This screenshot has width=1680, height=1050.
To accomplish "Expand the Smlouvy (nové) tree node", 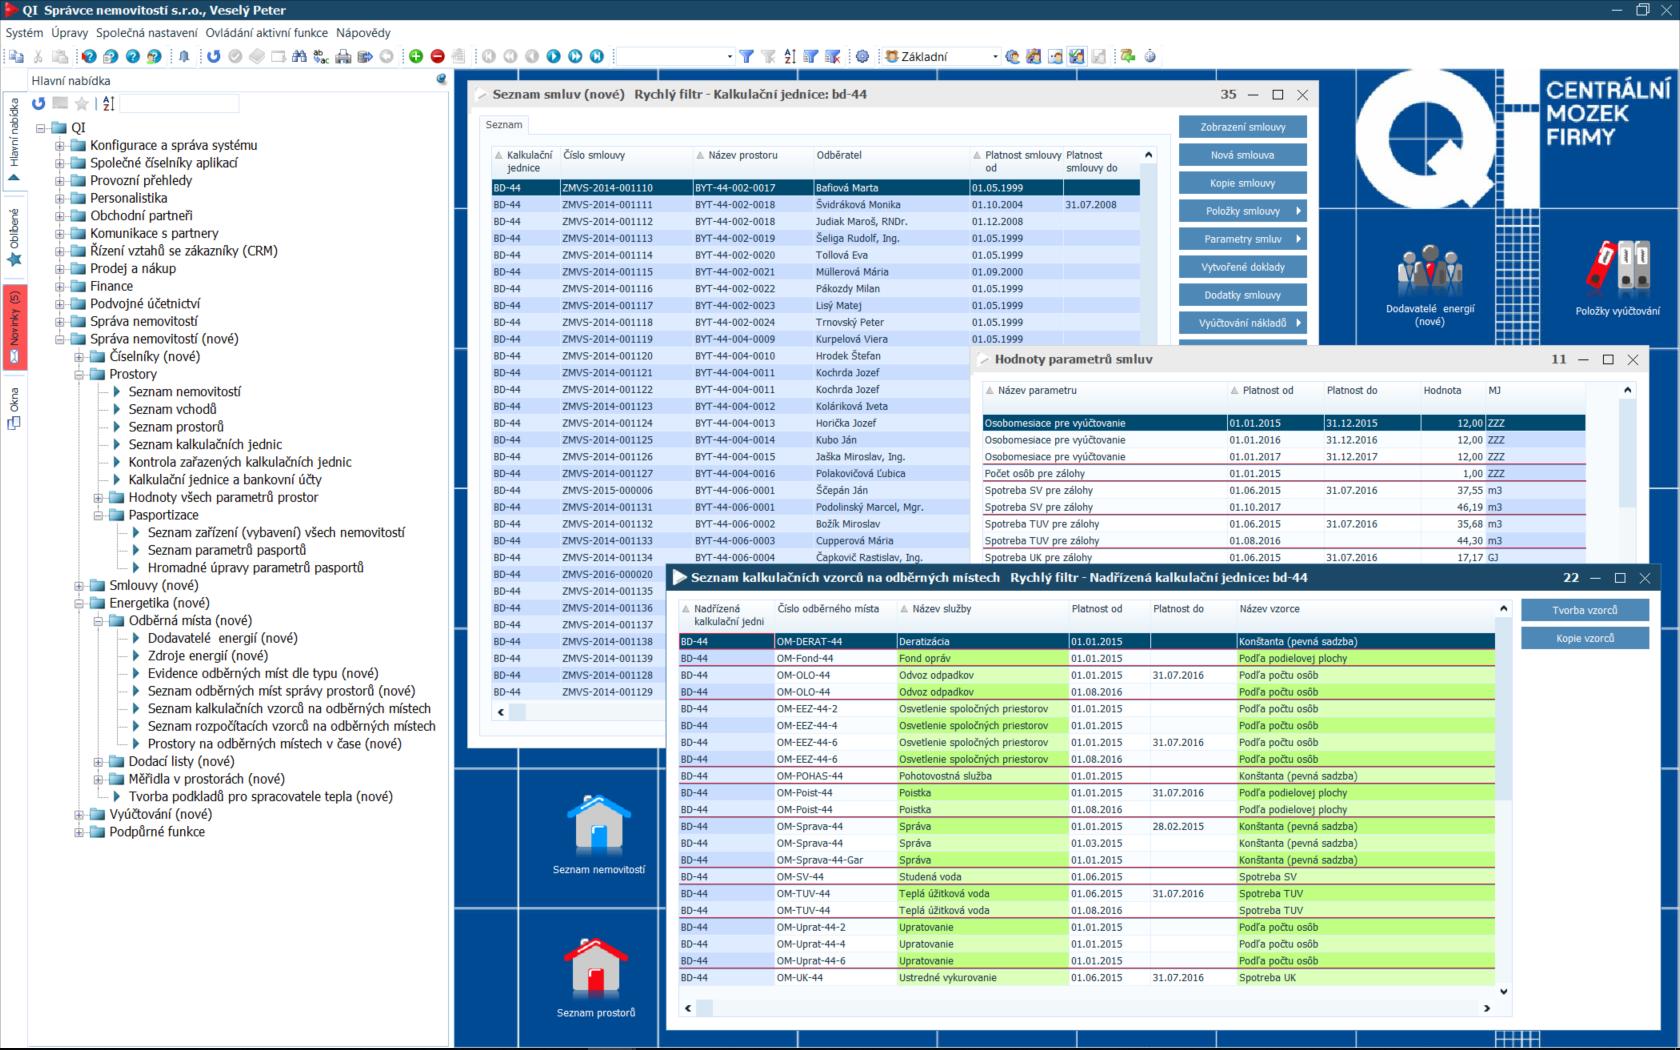I will click(79, 586).
